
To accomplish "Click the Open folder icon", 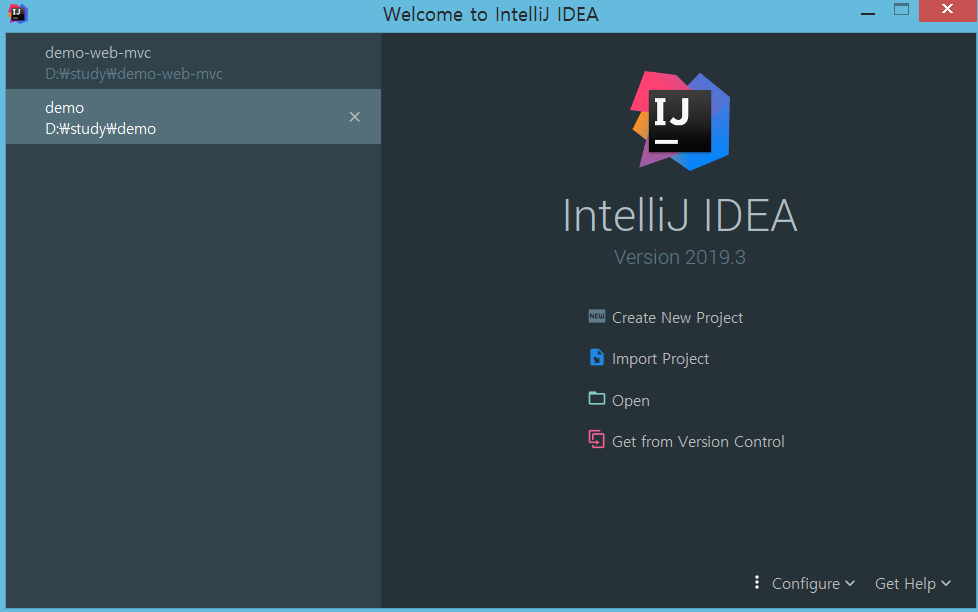I will [x=596, y=399].
